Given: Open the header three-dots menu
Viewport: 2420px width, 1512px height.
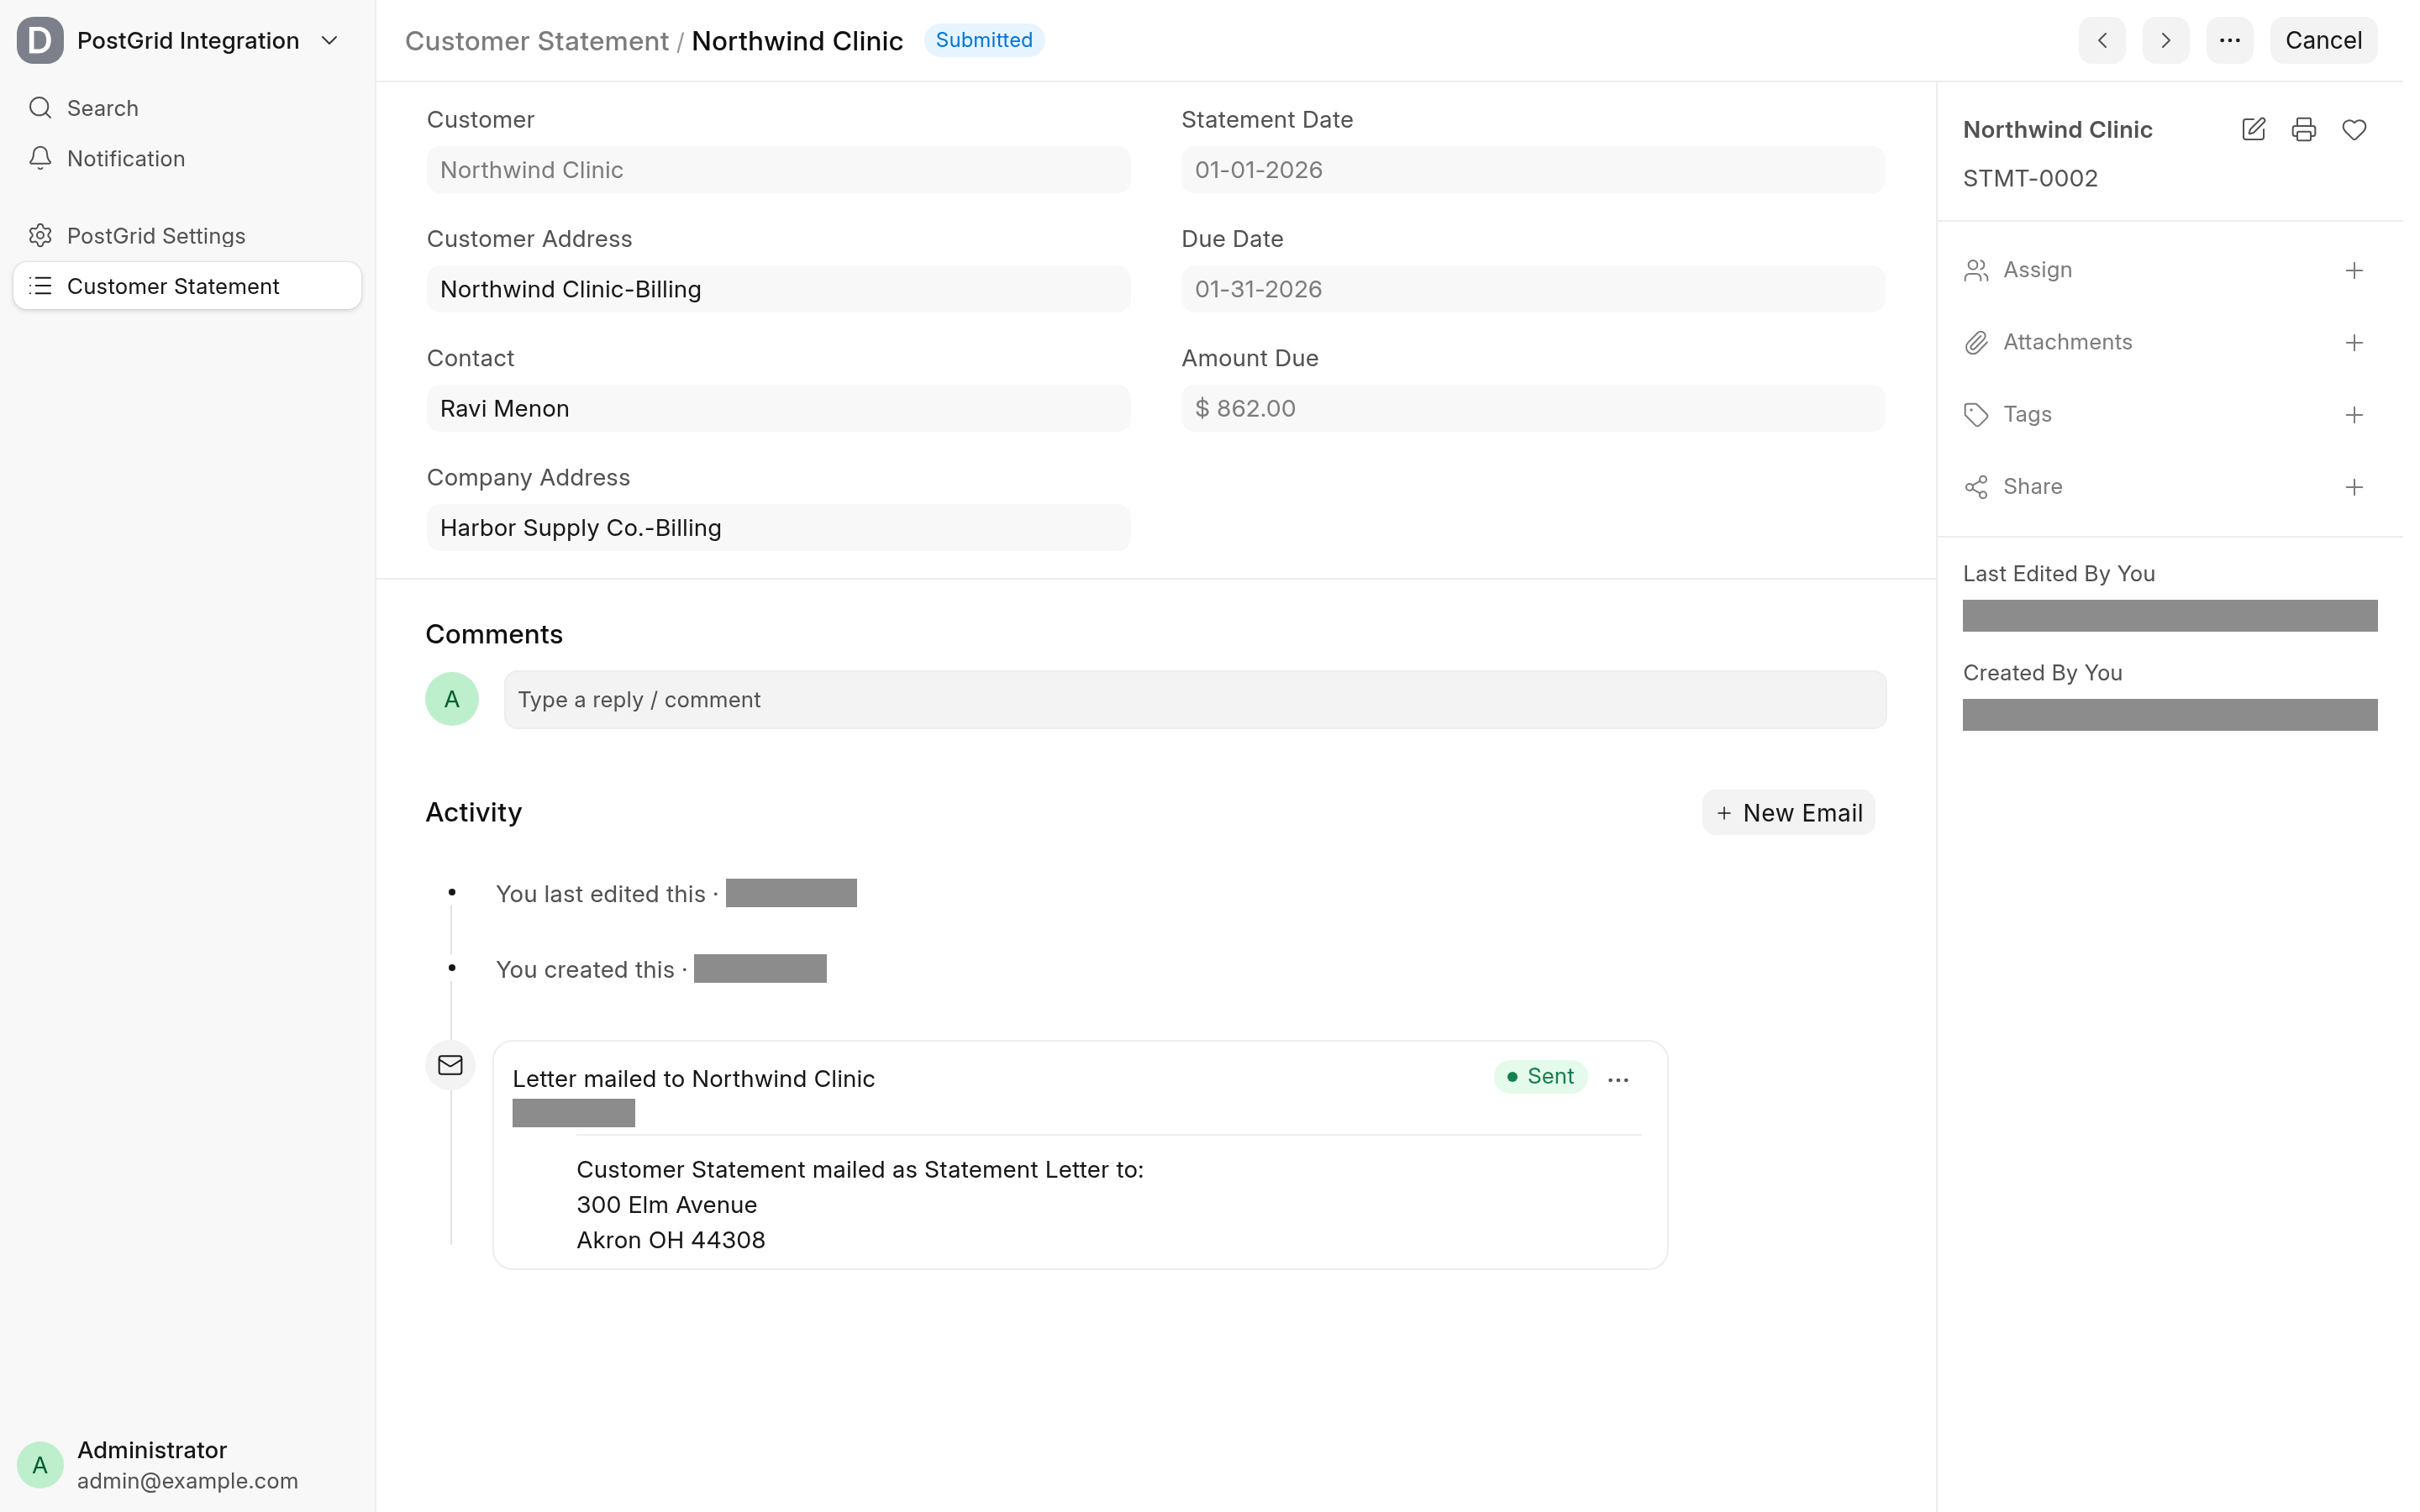Looking at the screenshot, I should (x=2229, y=40).
